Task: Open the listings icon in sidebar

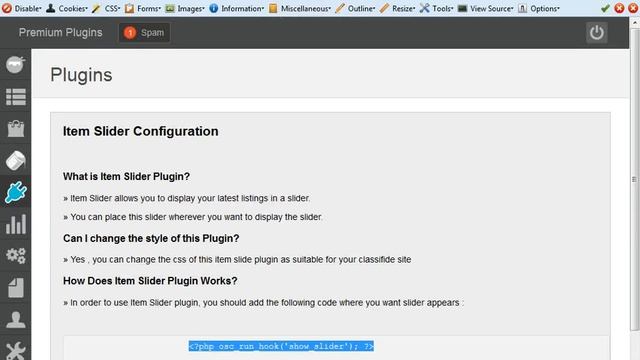Action: 16,97
